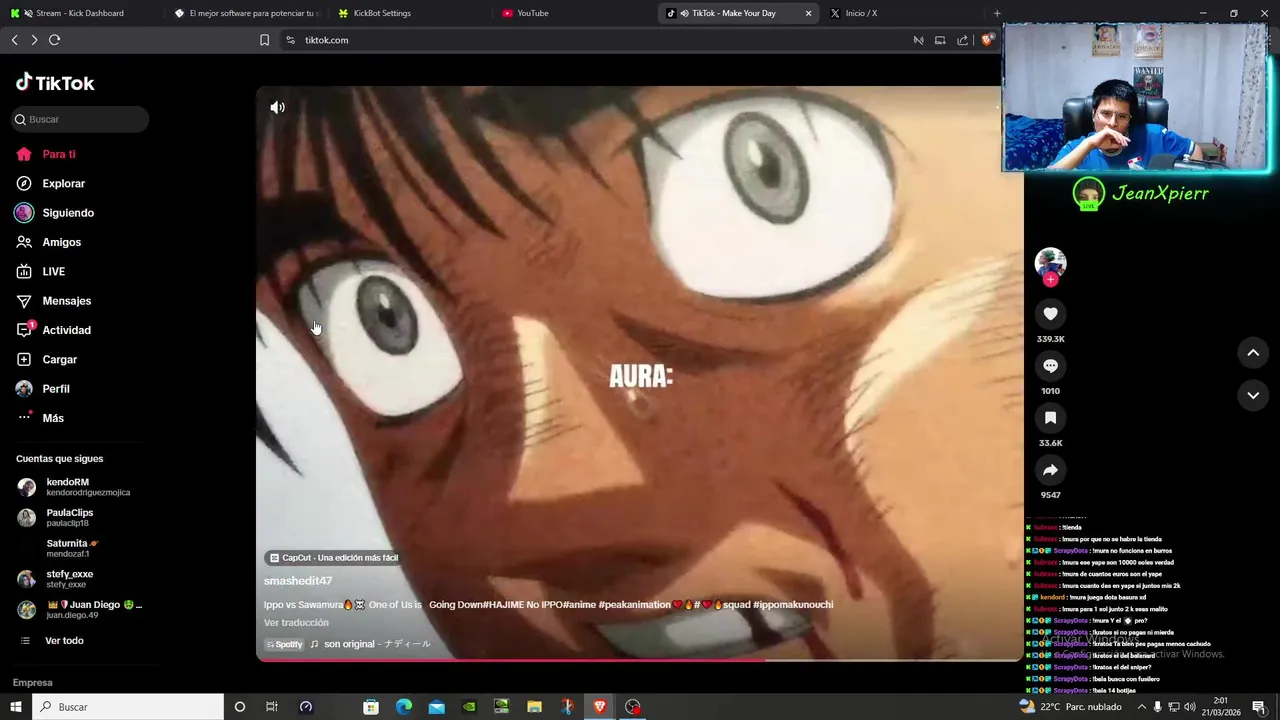Show hidden system tray icons

click(1141, 707)
